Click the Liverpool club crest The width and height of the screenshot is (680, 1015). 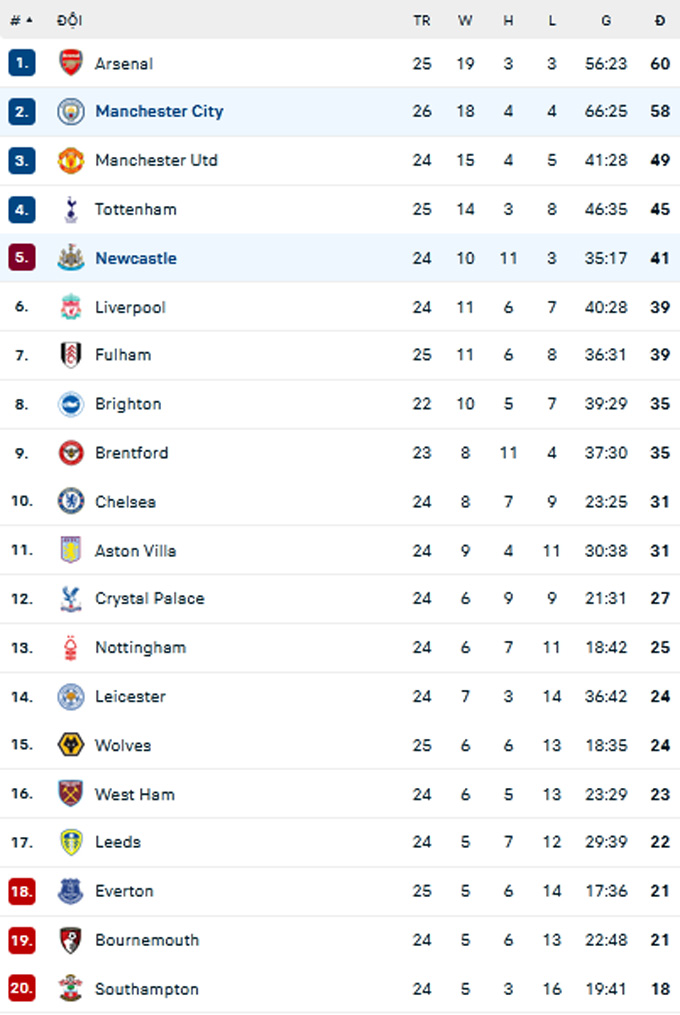[71, 307]
